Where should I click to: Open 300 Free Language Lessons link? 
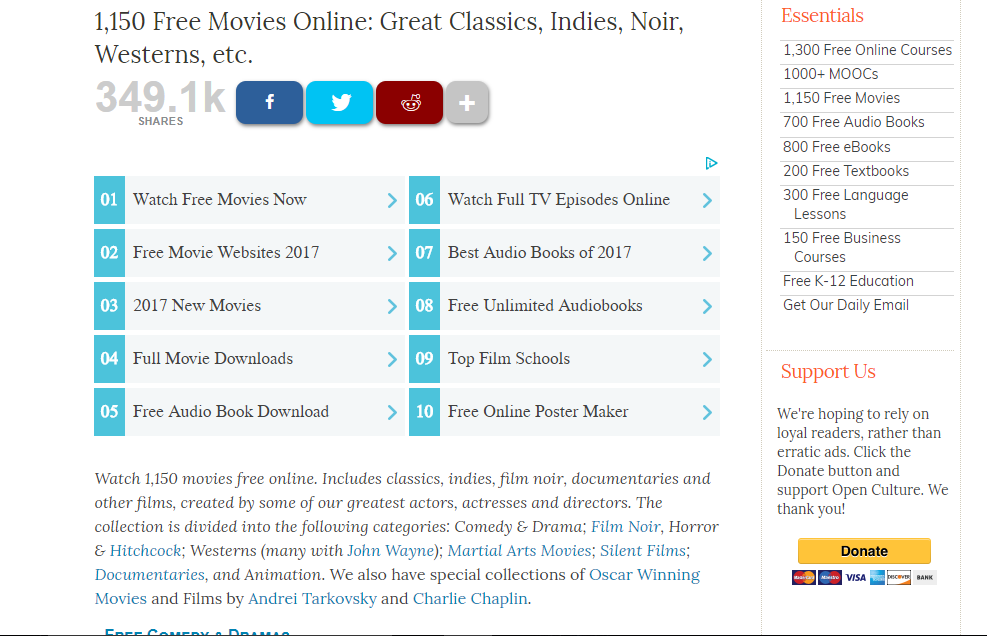[846, 204]
